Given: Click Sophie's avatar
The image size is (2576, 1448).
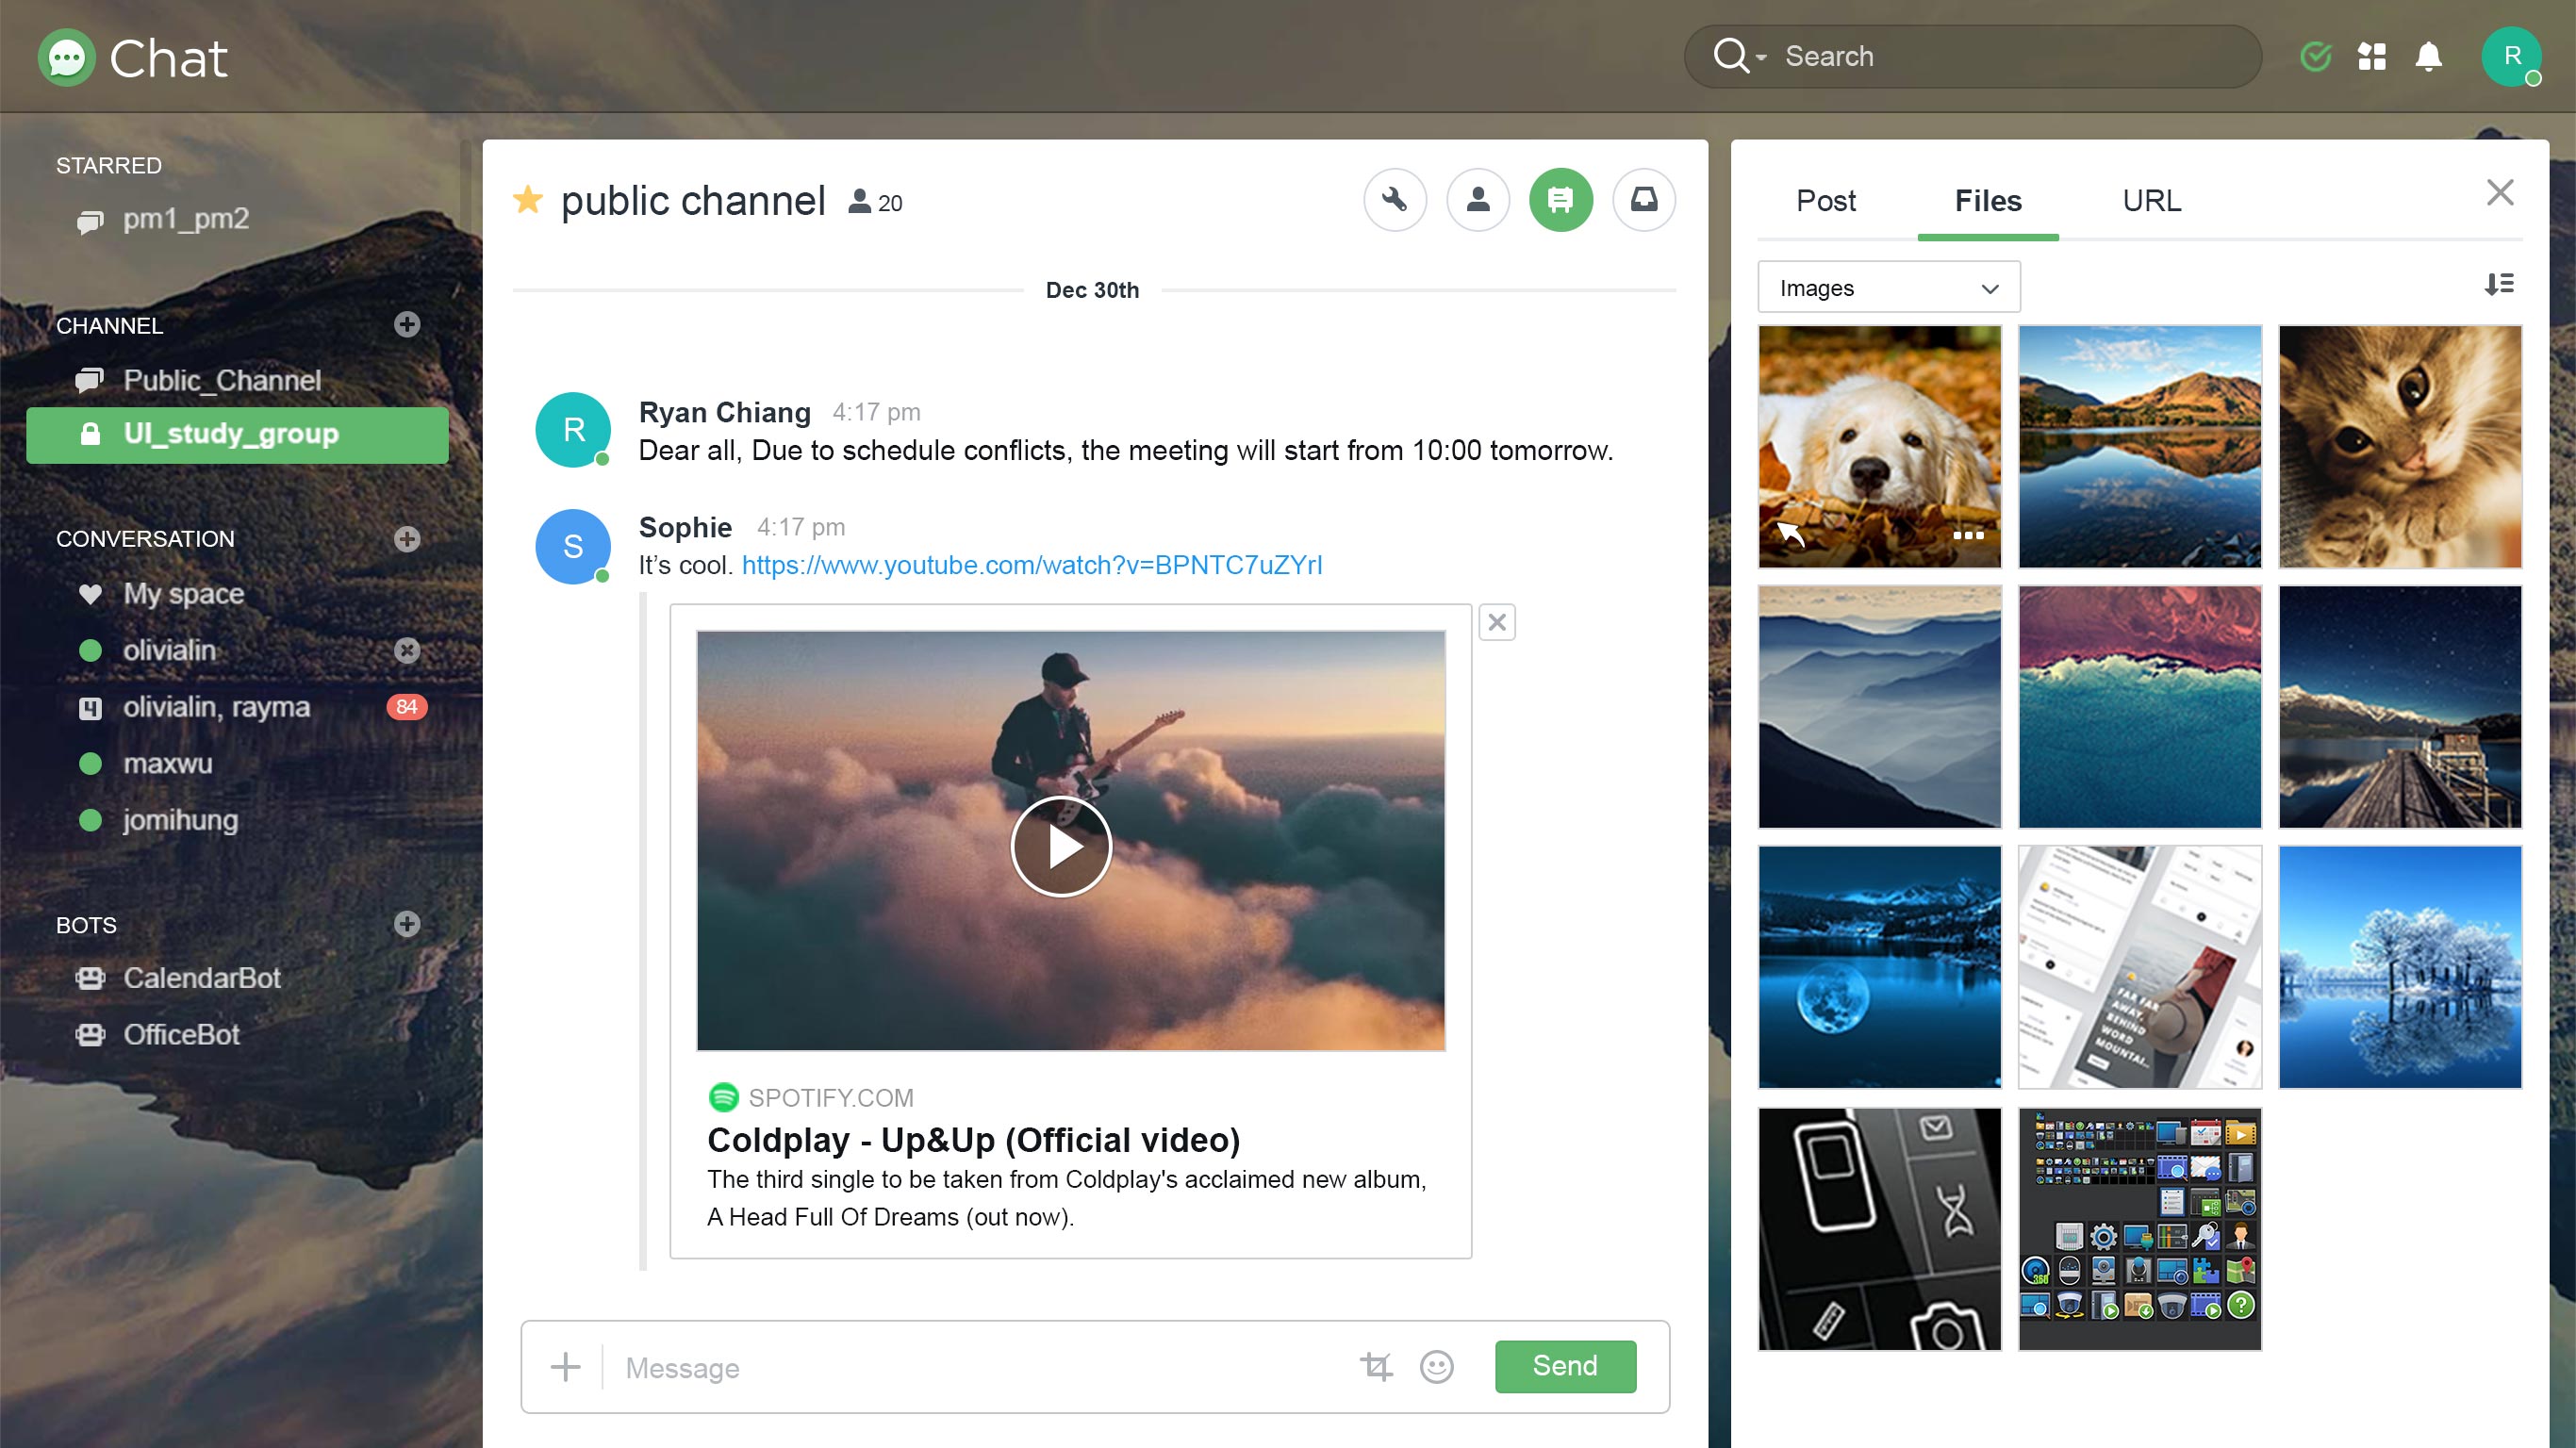Looking at the screenshot, I should pyautogui.click(x=573, y=547).
